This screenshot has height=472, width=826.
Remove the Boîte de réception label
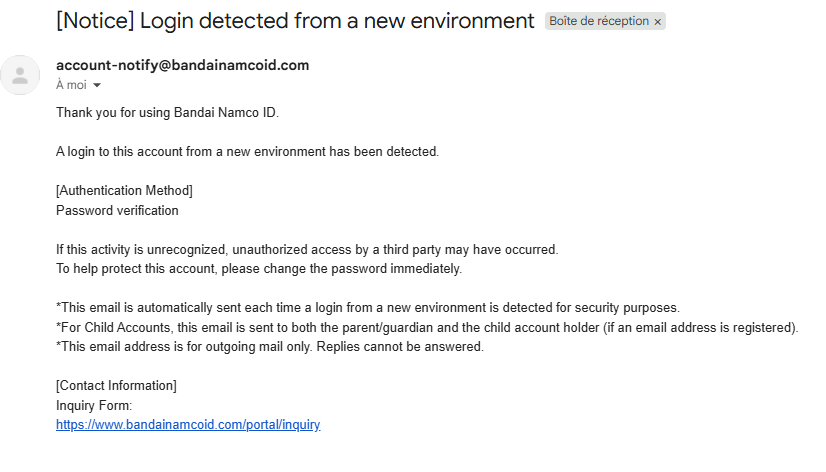tap(657, 22)
